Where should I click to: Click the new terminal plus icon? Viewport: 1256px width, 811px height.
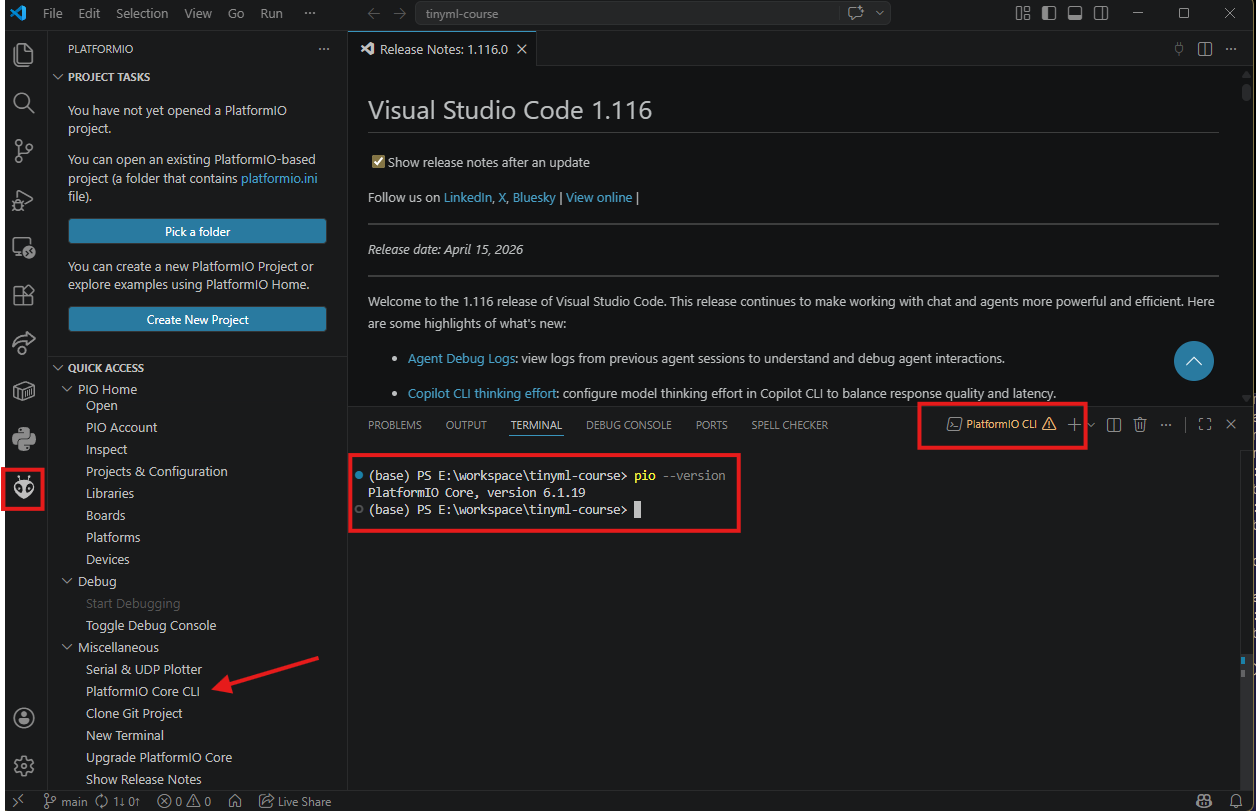(1074, 425)
